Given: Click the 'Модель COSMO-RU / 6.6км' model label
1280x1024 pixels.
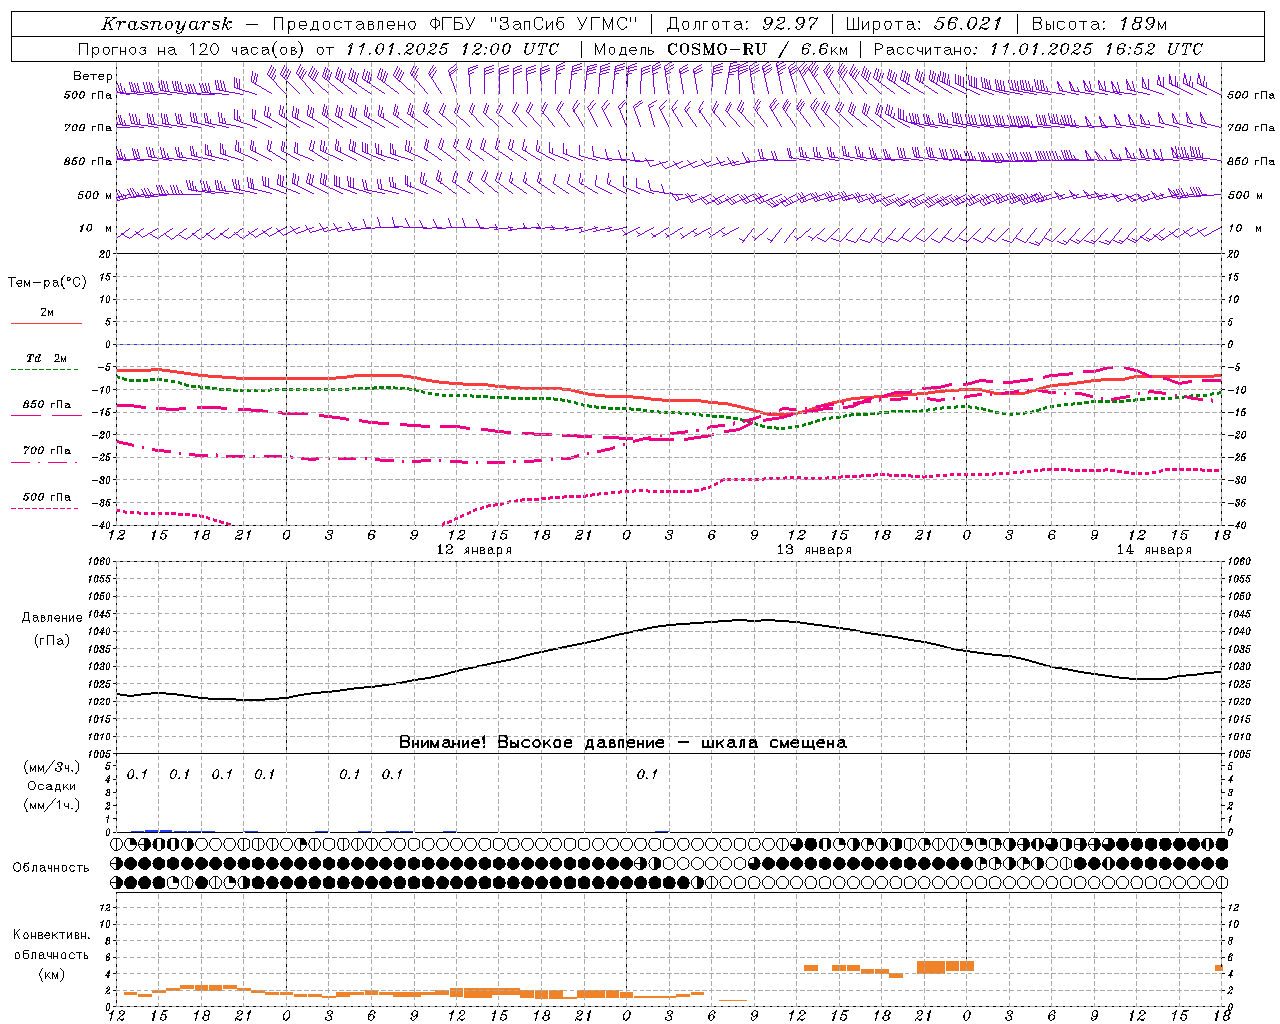Looking at the screenshot, I should (720, 49).
